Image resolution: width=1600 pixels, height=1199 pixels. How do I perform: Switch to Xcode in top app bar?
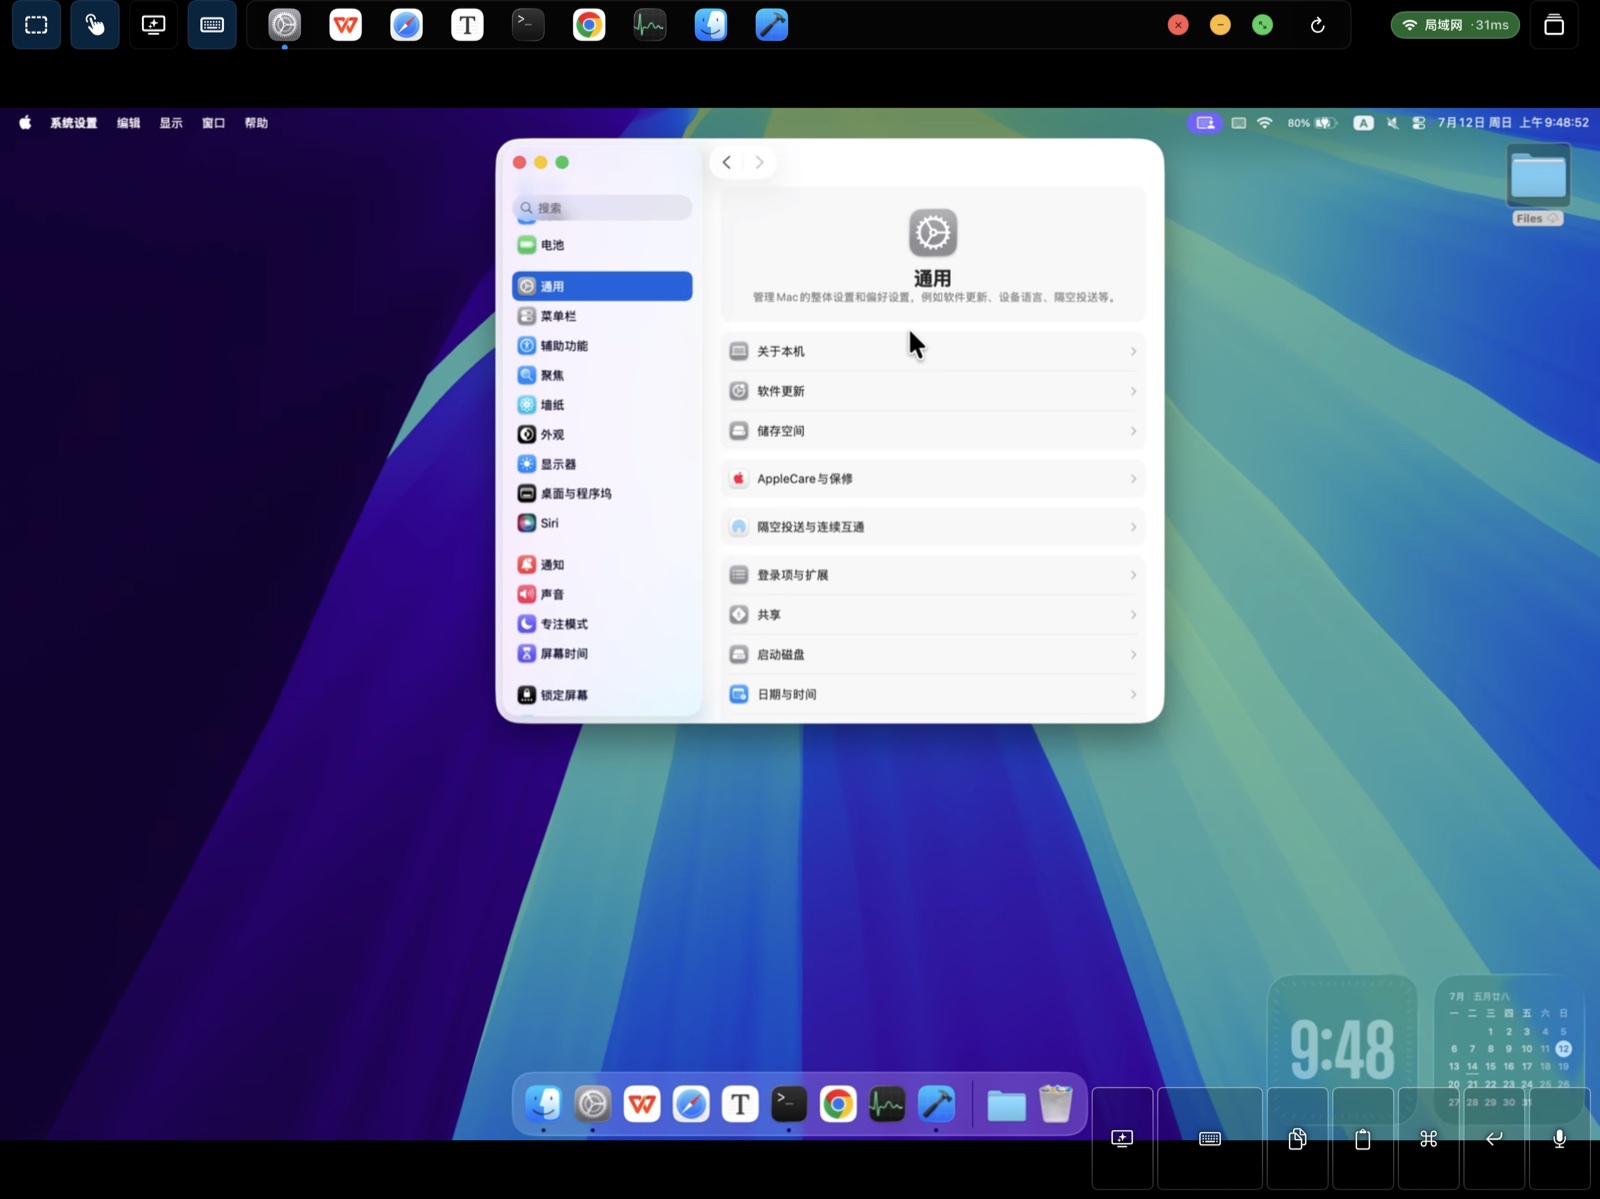coord(772,25)
